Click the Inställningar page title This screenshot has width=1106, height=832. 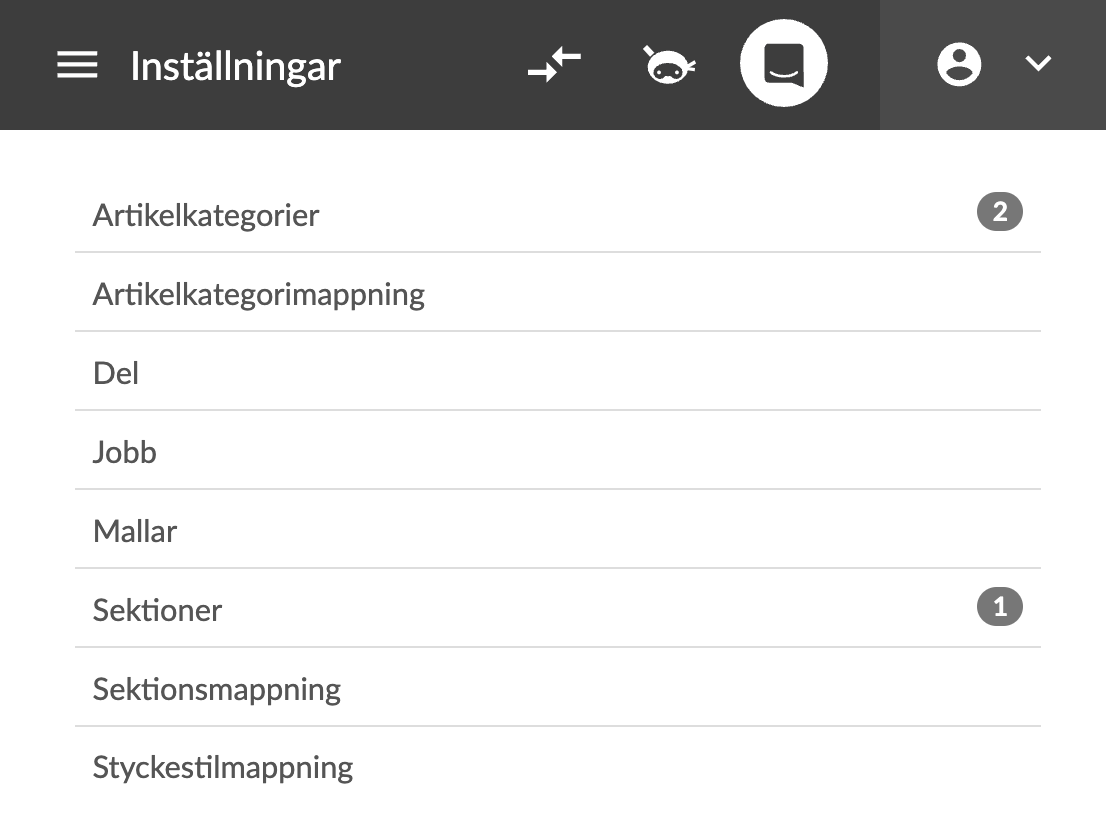(x=236, y=66)
